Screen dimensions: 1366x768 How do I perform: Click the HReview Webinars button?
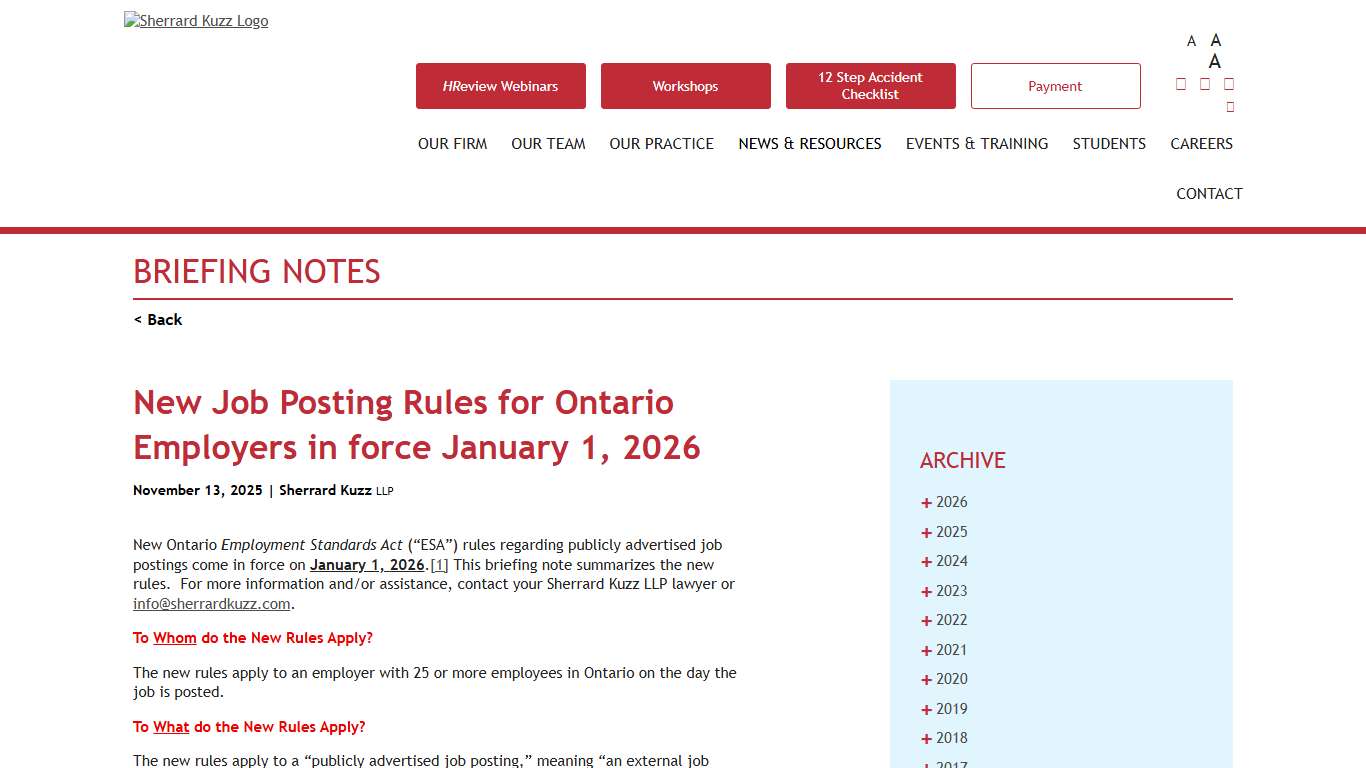coord(500,86)
